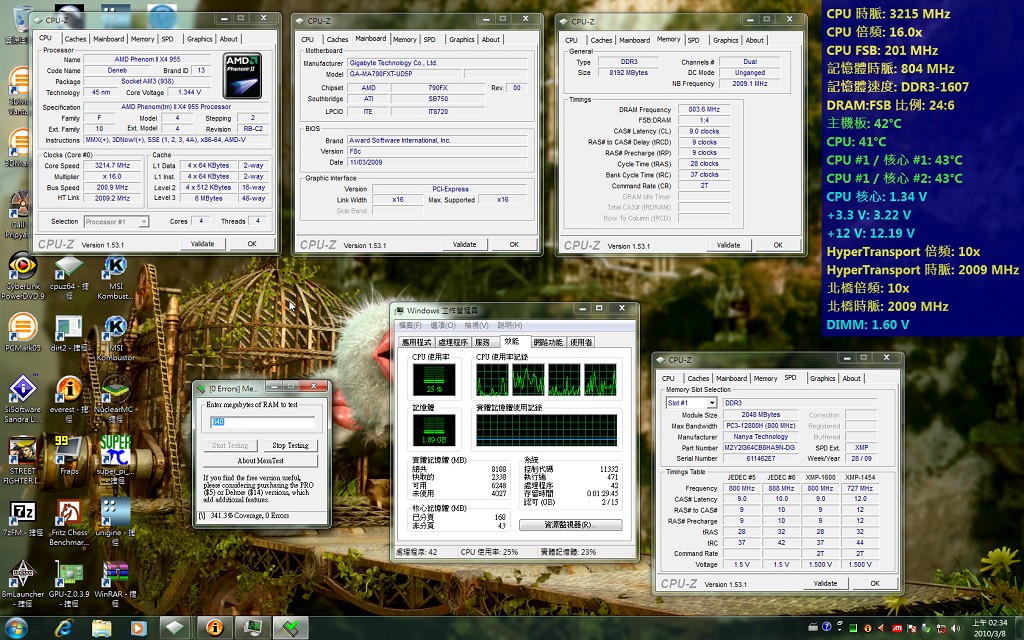1024x640 pixels.
Task: Open Windows Explorer folder on taskbar
Action: tap(101, 628)
